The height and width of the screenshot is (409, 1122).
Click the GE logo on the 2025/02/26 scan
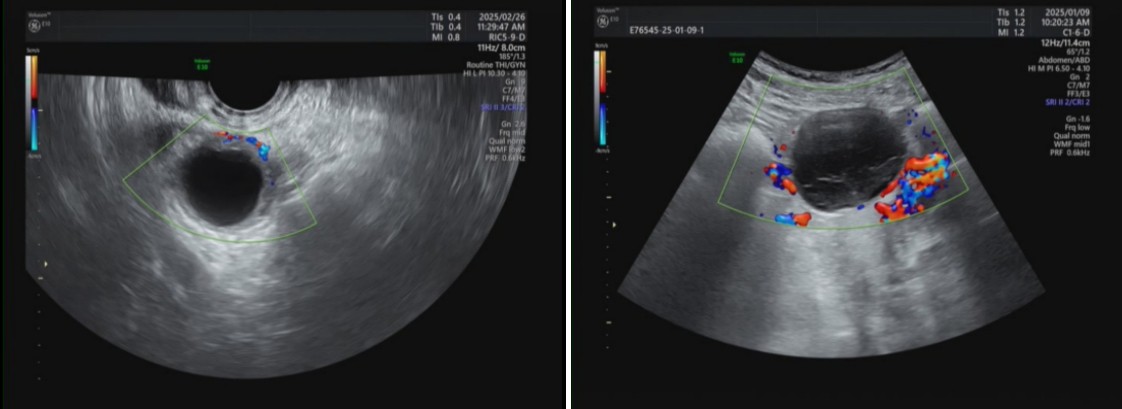[x=33, y=26]
